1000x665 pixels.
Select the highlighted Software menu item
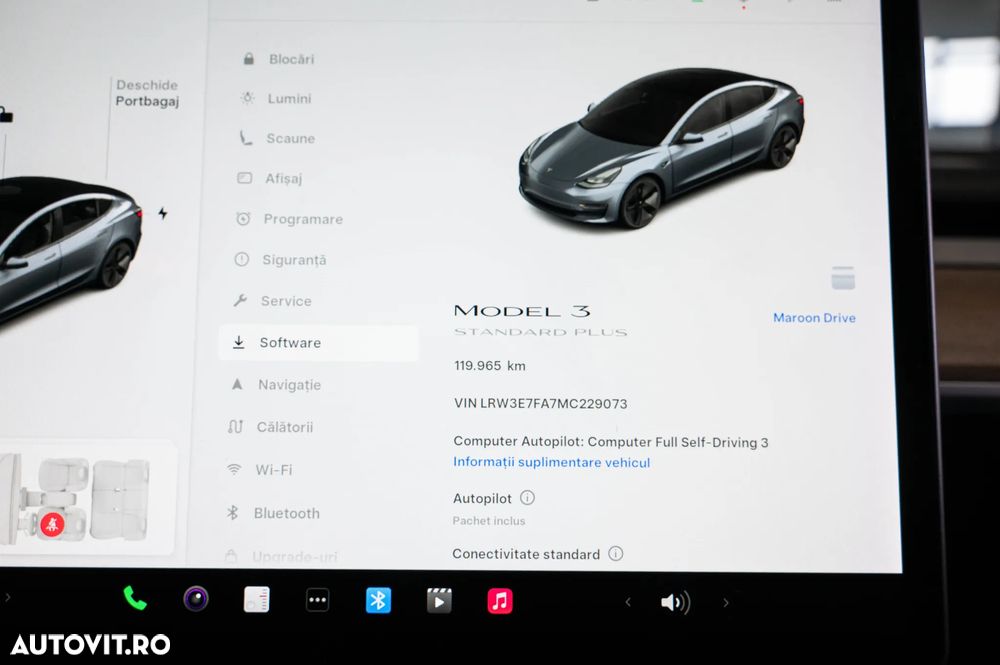[x=318, y=343]
